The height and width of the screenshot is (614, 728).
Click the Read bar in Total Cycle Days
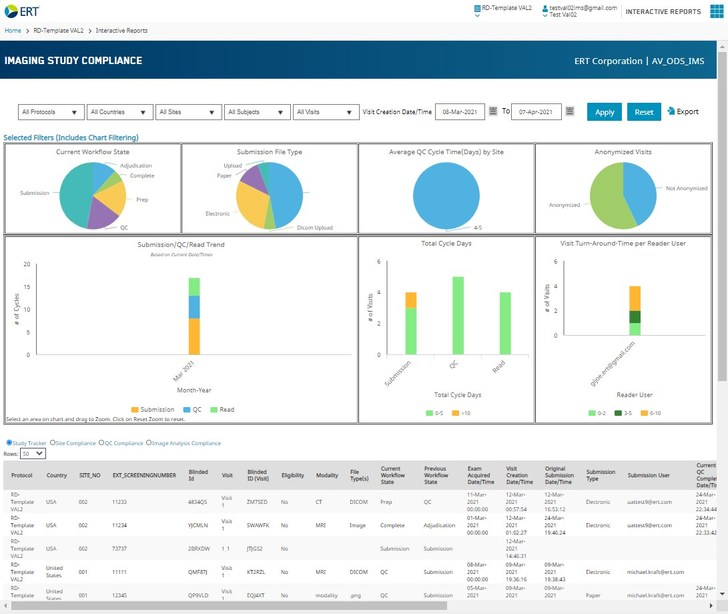(x=505, y=323)
